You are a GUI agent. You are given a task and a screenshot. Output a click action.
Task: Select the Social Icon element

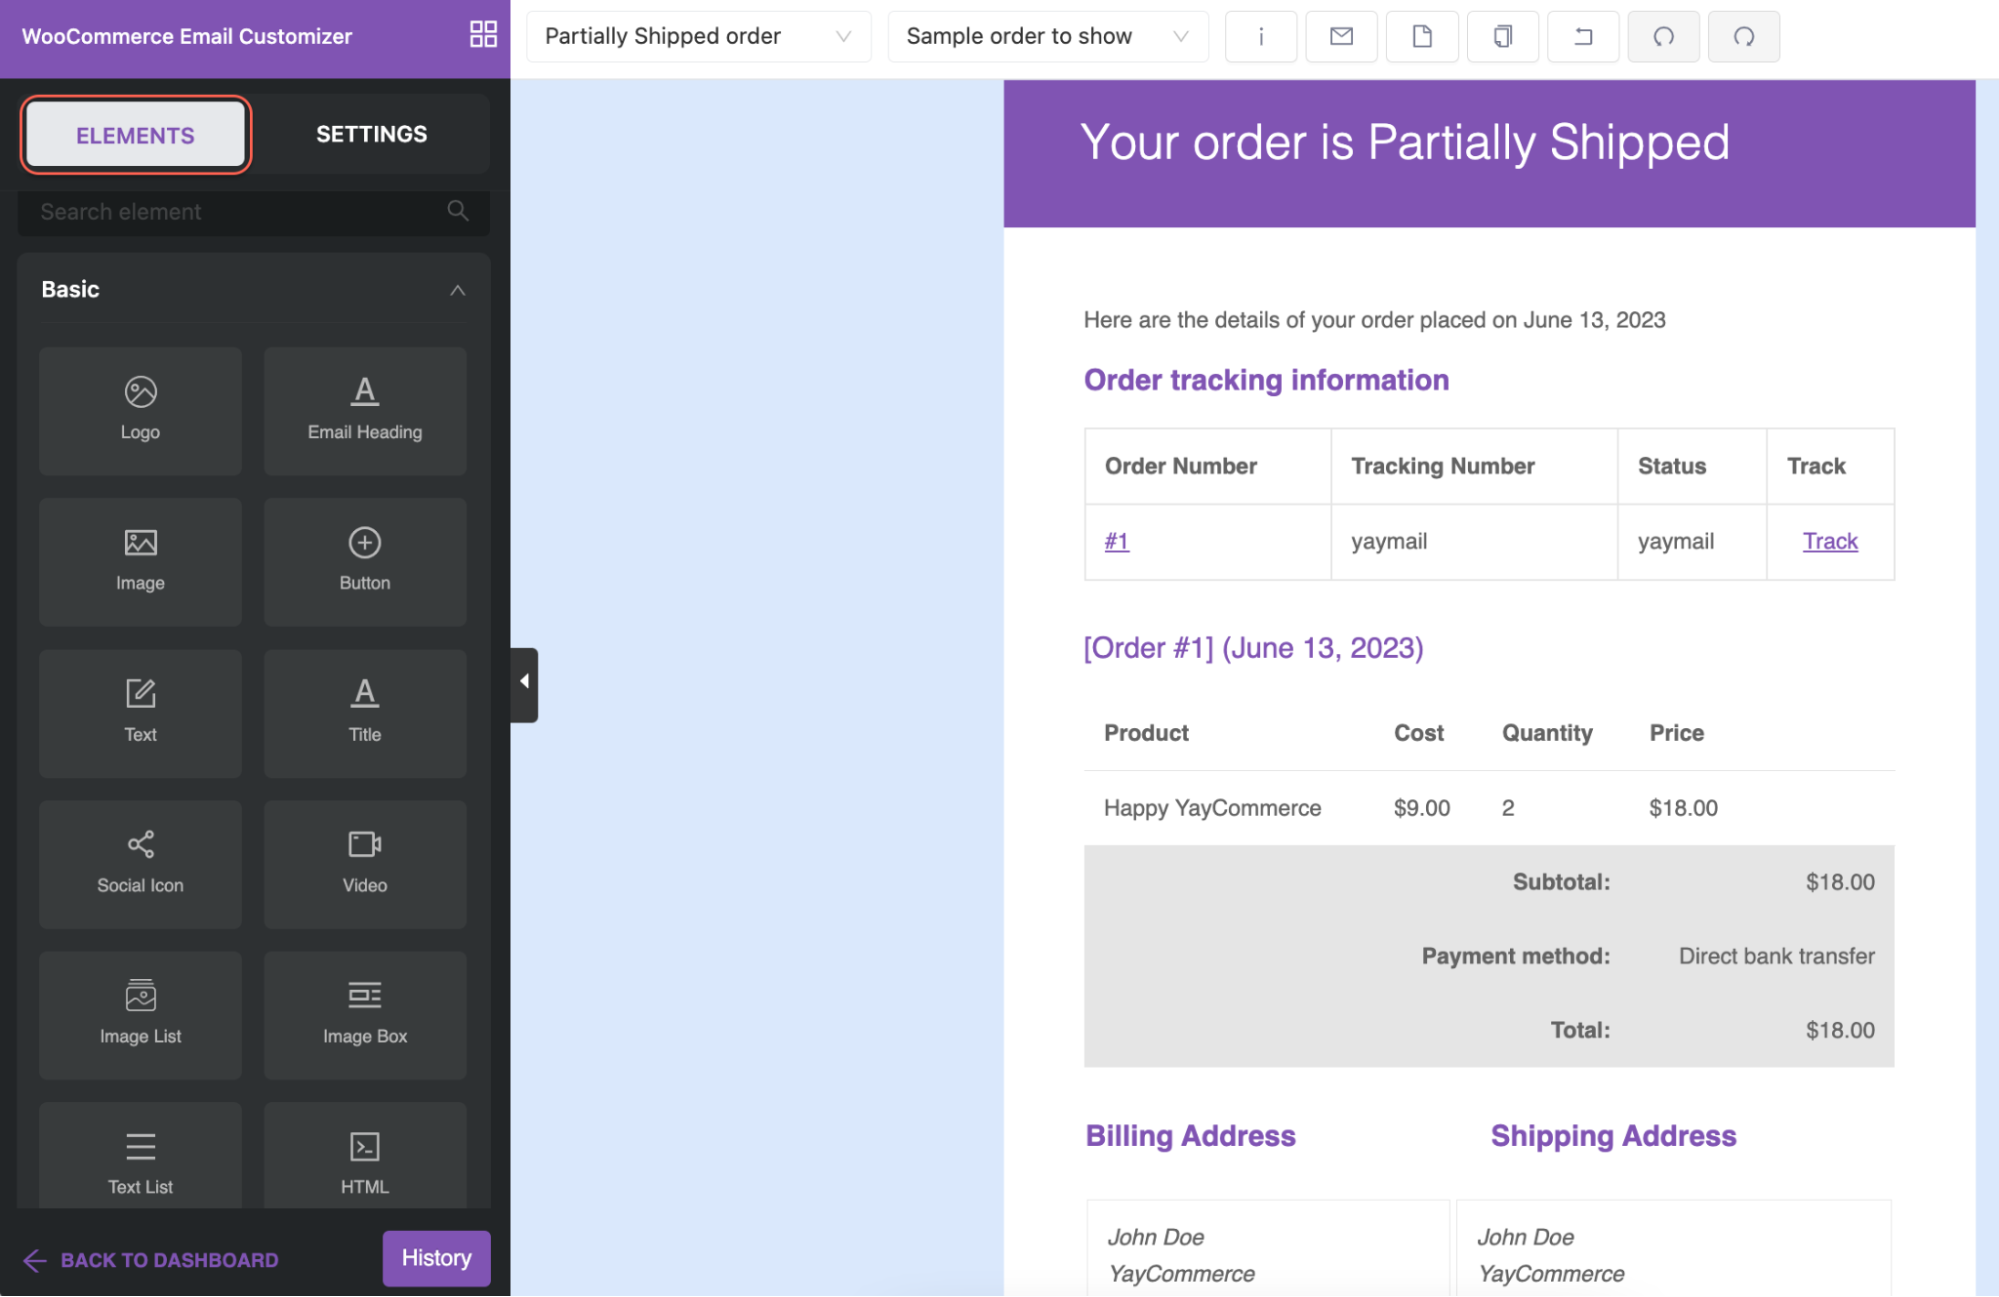(140, 864)
